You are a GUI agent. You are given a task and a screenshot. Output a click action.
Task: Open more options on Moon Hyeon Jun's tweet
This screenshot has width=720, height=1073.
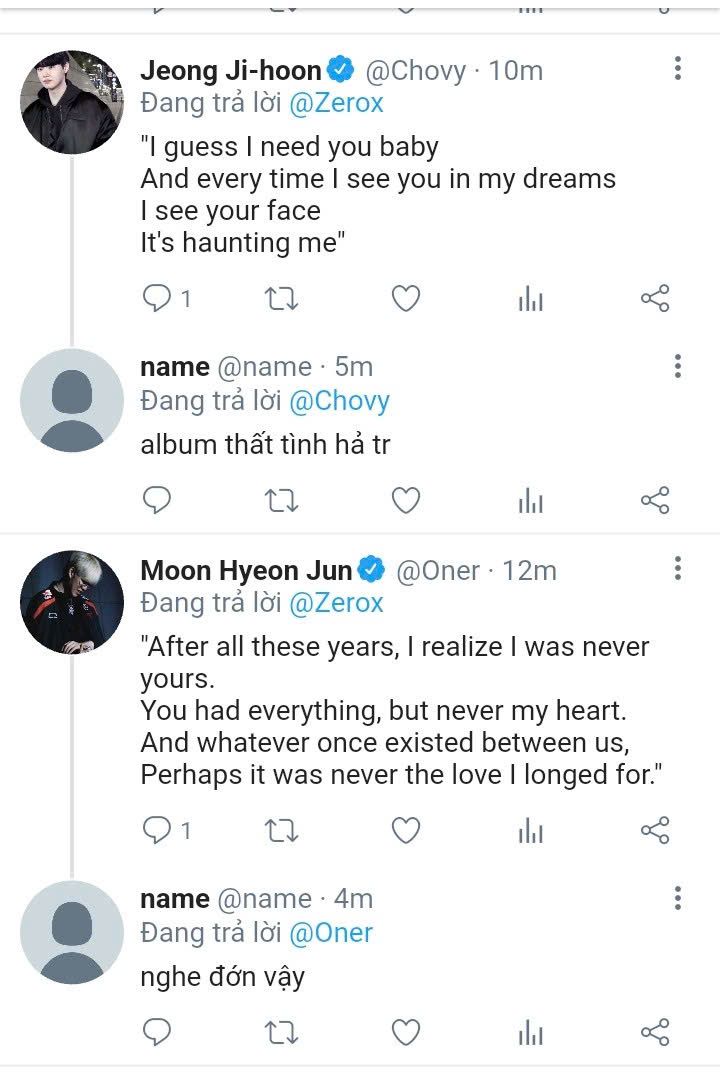[678, 569]
